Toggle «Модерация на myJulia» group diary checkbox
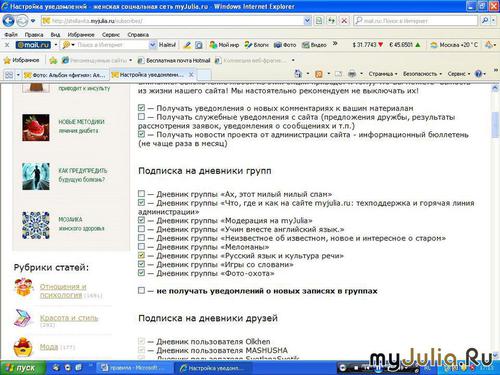 [x=141, y=220]
